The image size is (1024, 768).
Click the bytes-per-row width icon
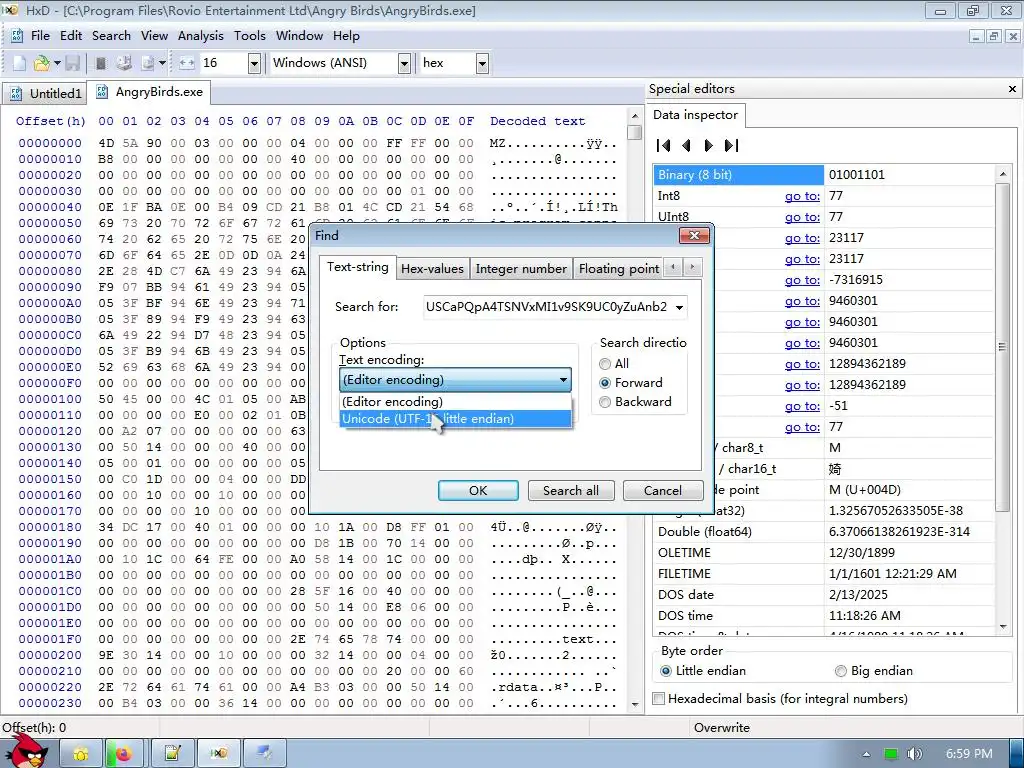coord(187,63)
